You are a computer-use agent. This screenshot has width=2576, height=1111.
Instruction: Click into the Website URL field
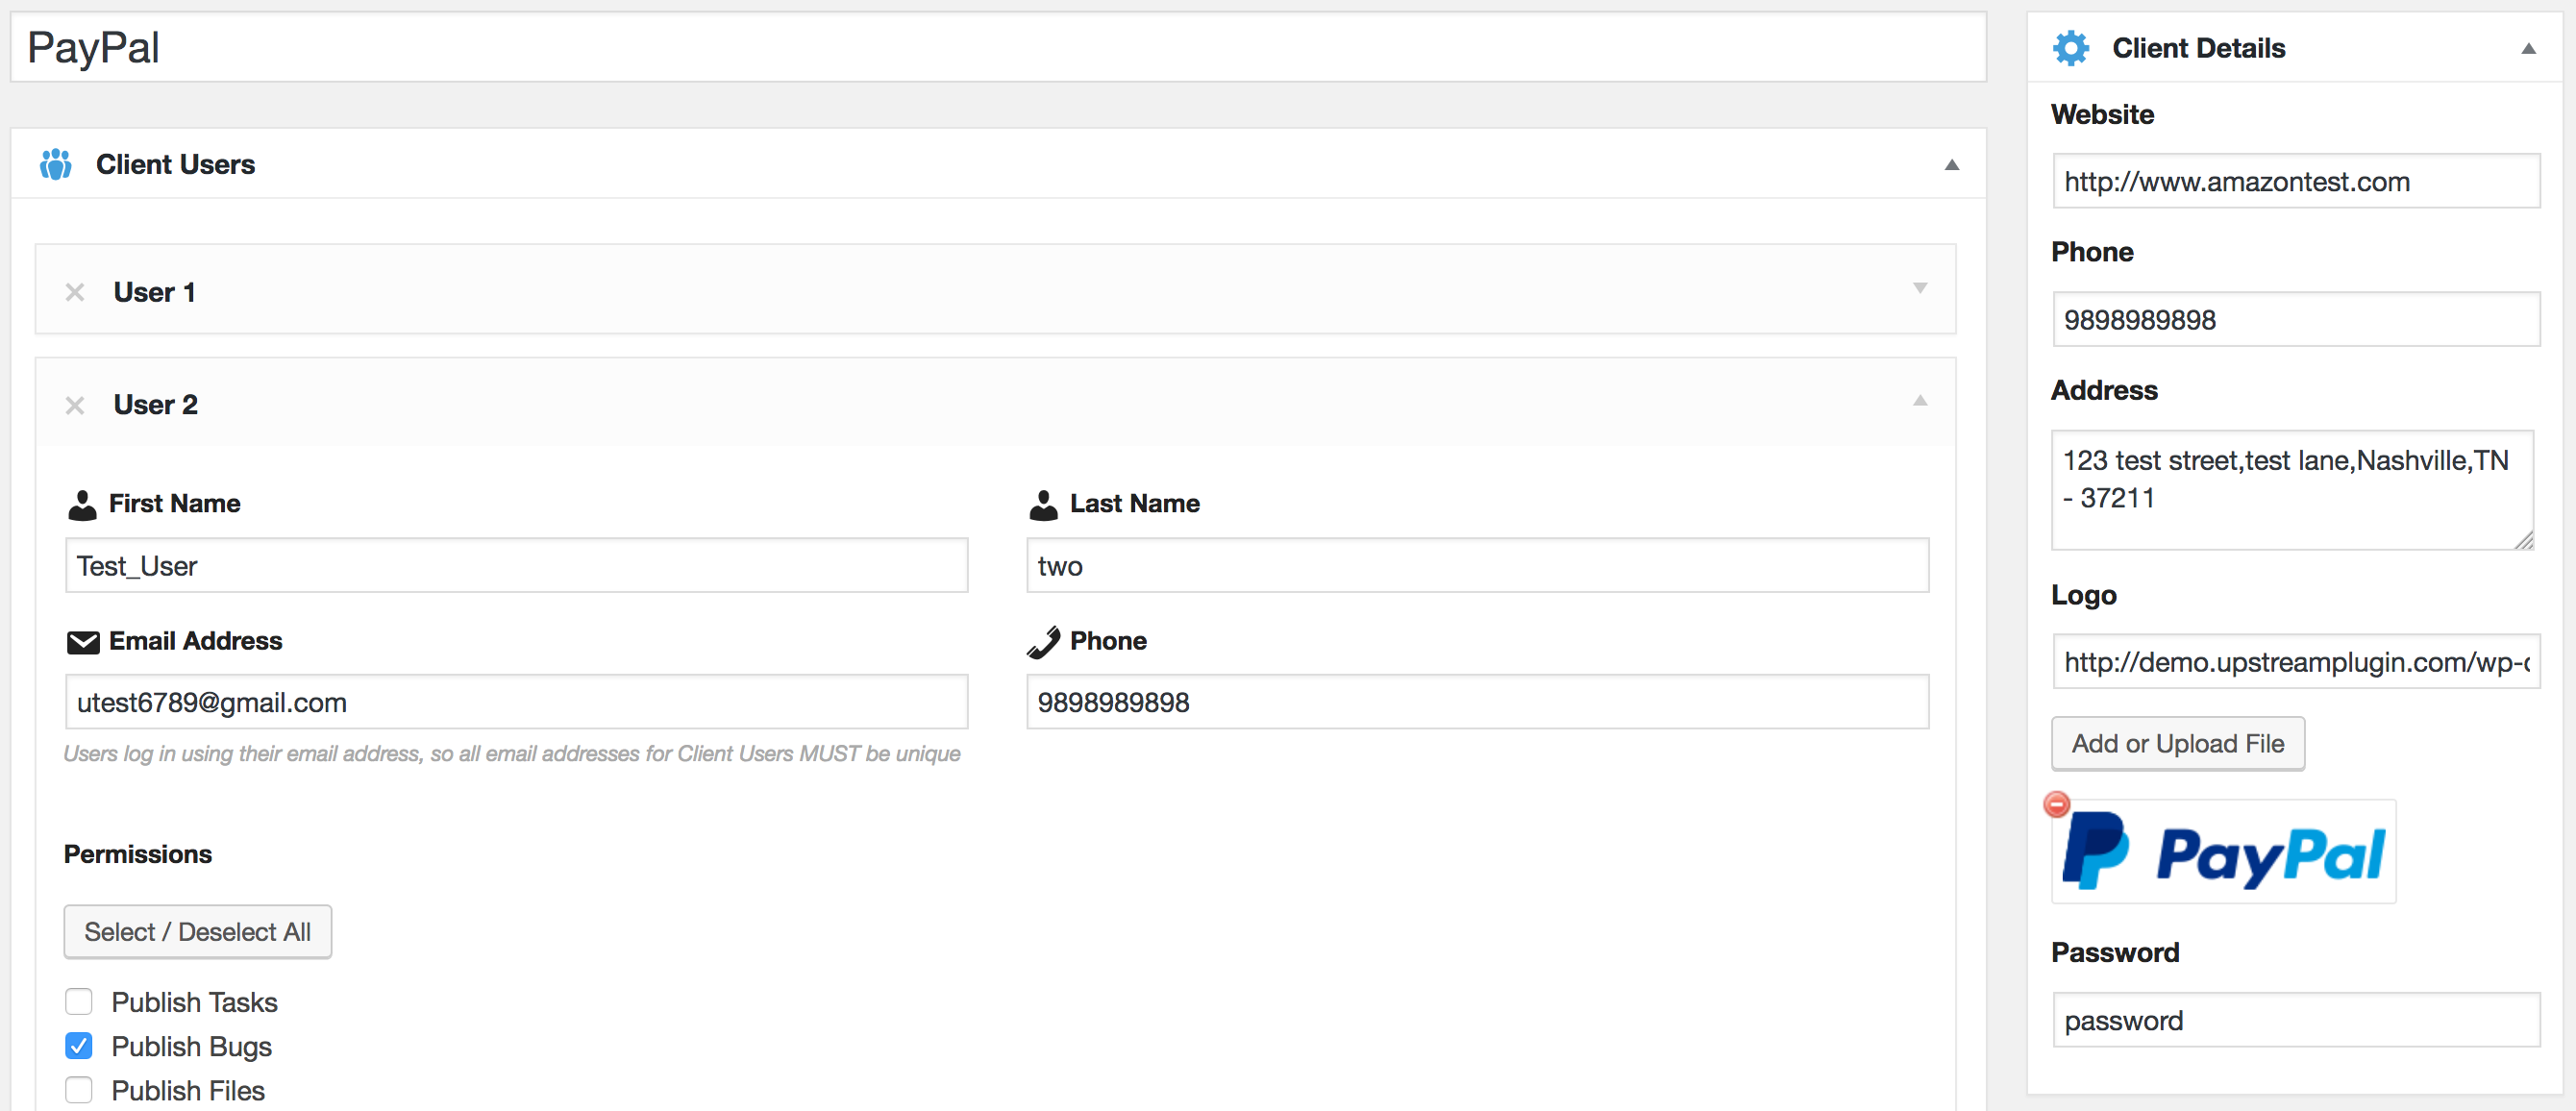tap(2295, 182)
